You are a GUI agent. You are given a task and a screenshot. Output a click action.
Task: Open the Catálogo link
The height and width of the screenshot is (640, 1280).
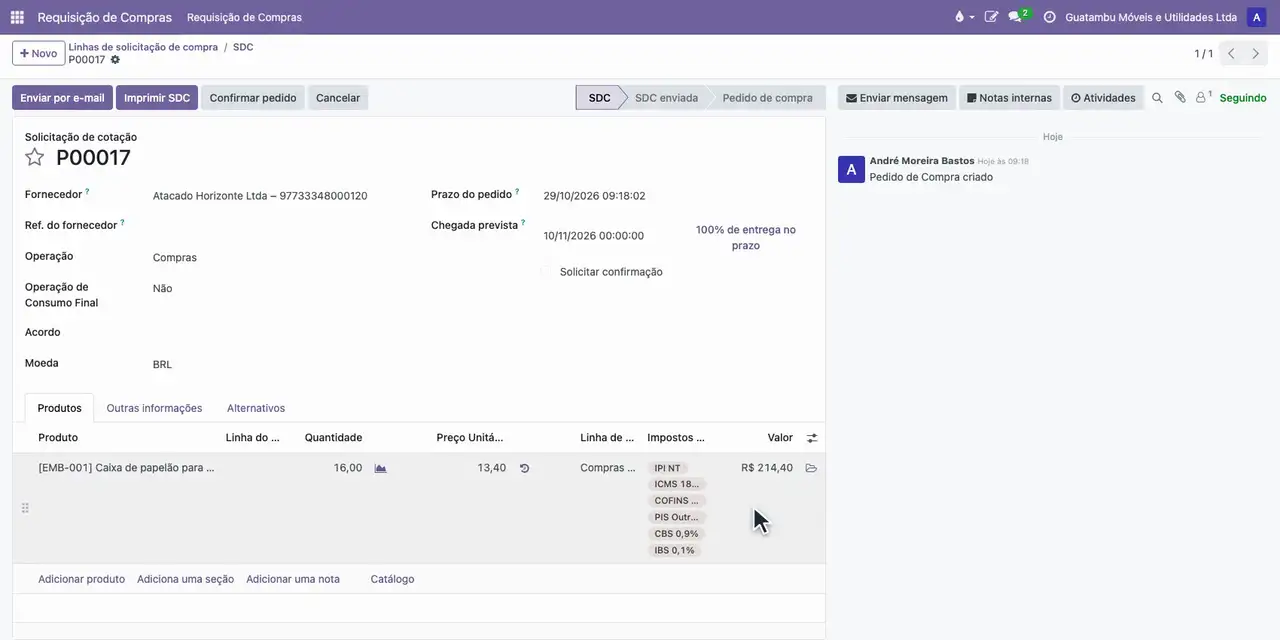click(x=392, y=579)
